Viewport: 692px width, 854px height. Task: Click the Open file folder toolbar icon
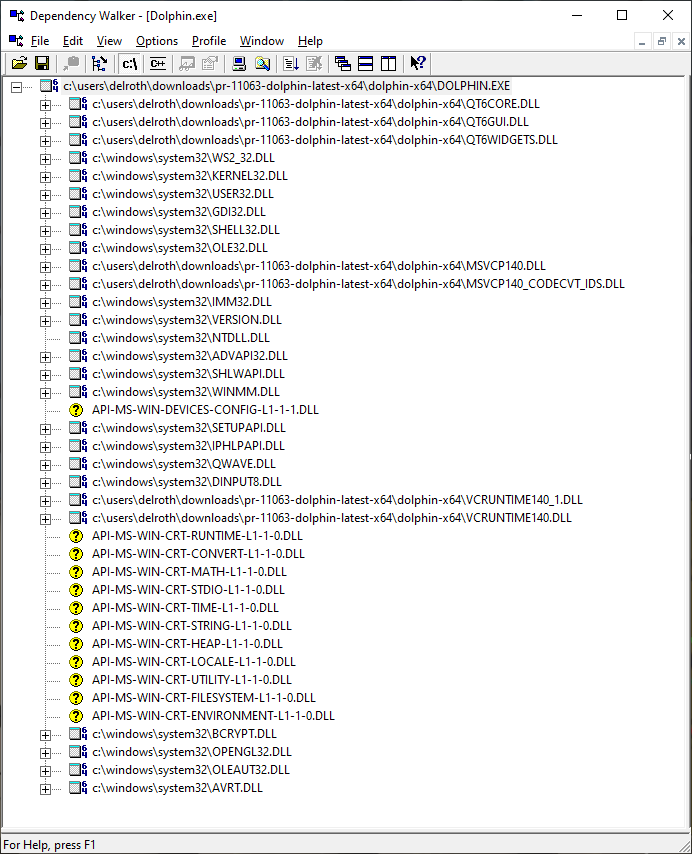(x=20, y=64)
